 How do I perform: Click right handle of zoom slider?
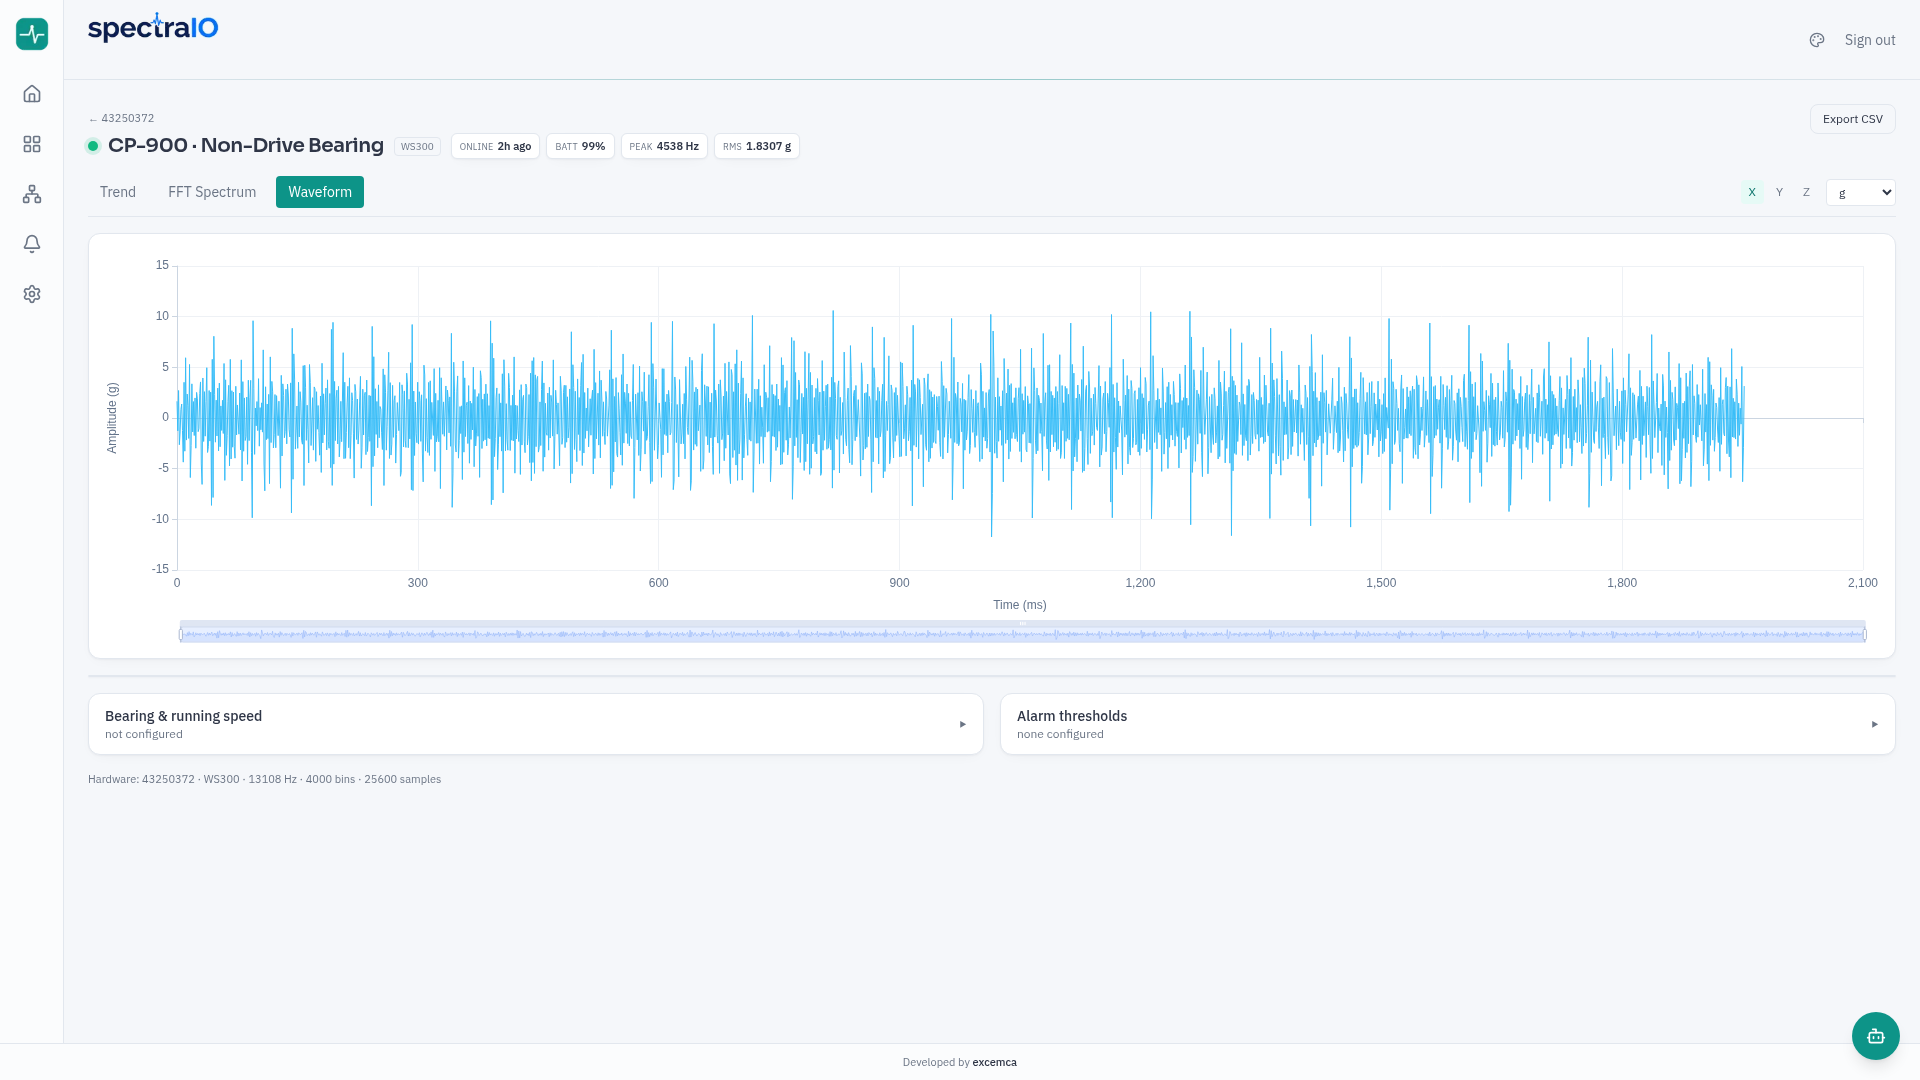tap(1865, 633)
